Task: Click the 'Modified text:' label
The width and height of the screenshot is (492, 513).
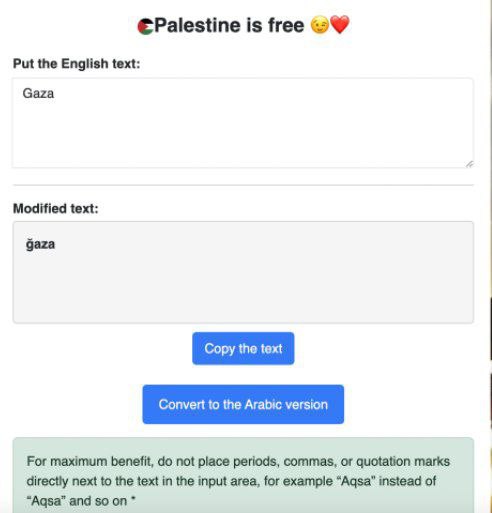Action: tap(56, 209)
